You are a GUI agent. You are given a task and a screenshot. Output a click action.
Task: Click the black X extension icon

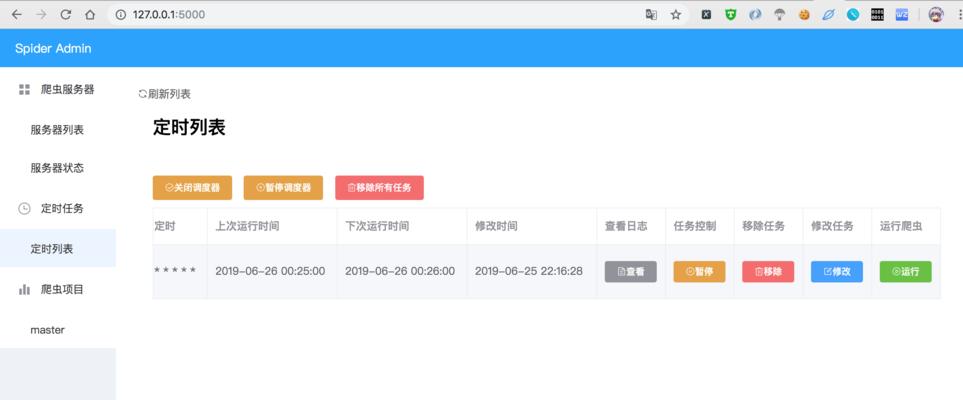[x=706, y=15]
